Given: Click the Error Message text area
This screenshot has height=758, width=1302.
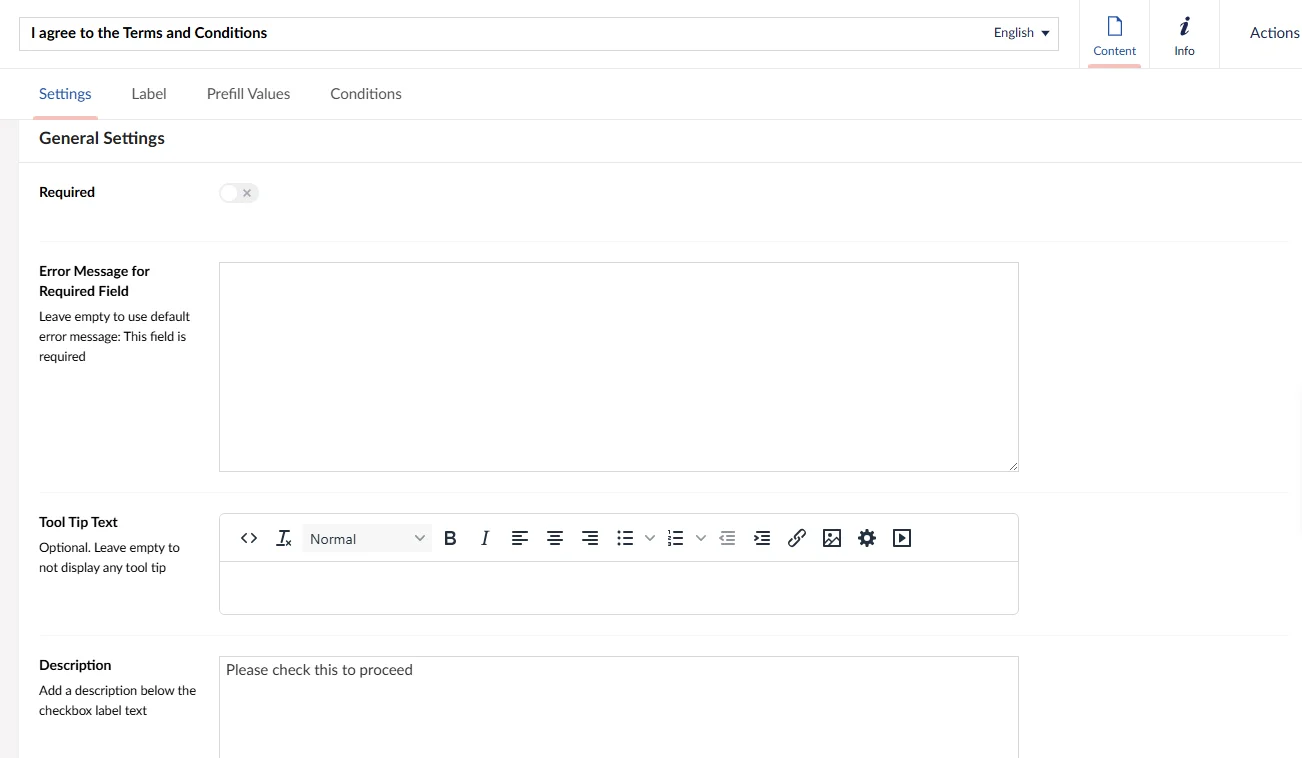Looking at the screenshot, I should (x=618, y=366).
